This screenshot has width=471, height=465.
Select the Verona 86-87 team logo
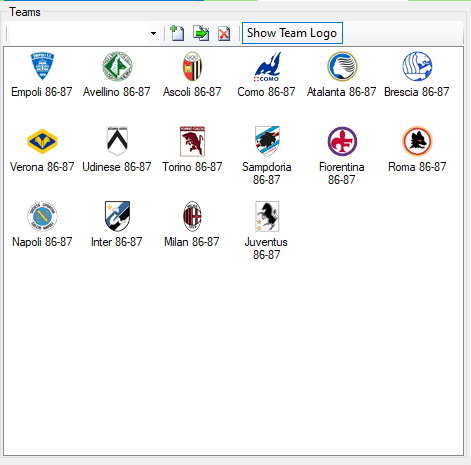pyautogui.click(x=42, y=141)
